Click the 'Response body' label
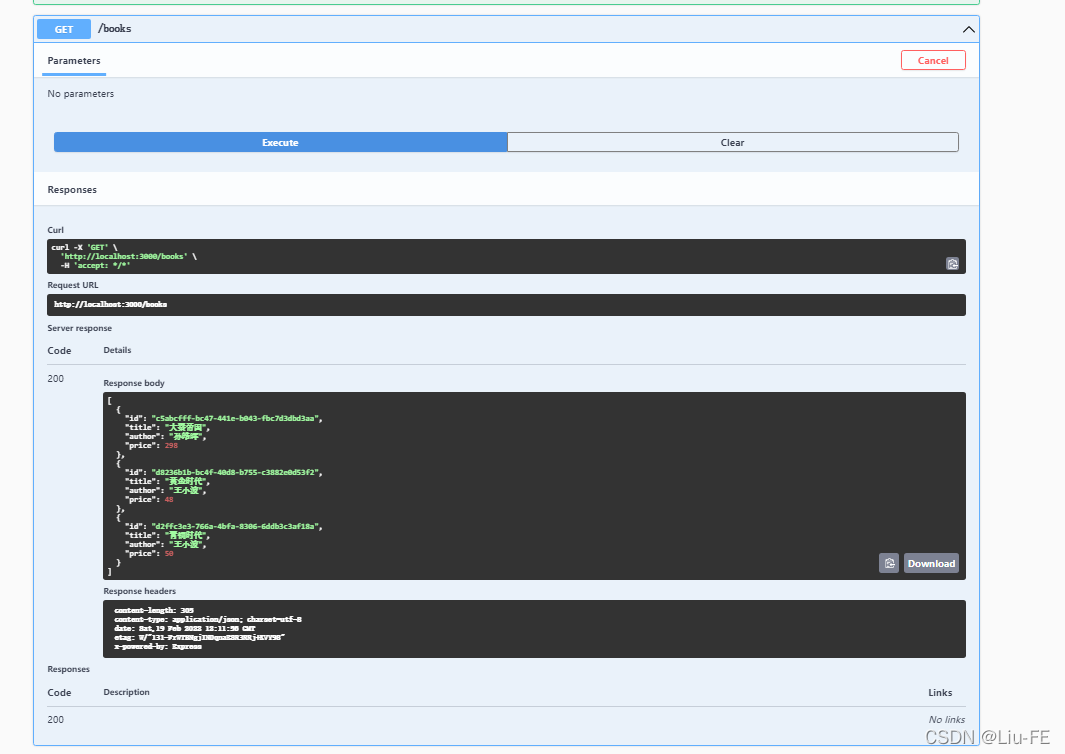The height and width of the screenshot is (754, 1065). pyautogui.click(x=134, y=383)
